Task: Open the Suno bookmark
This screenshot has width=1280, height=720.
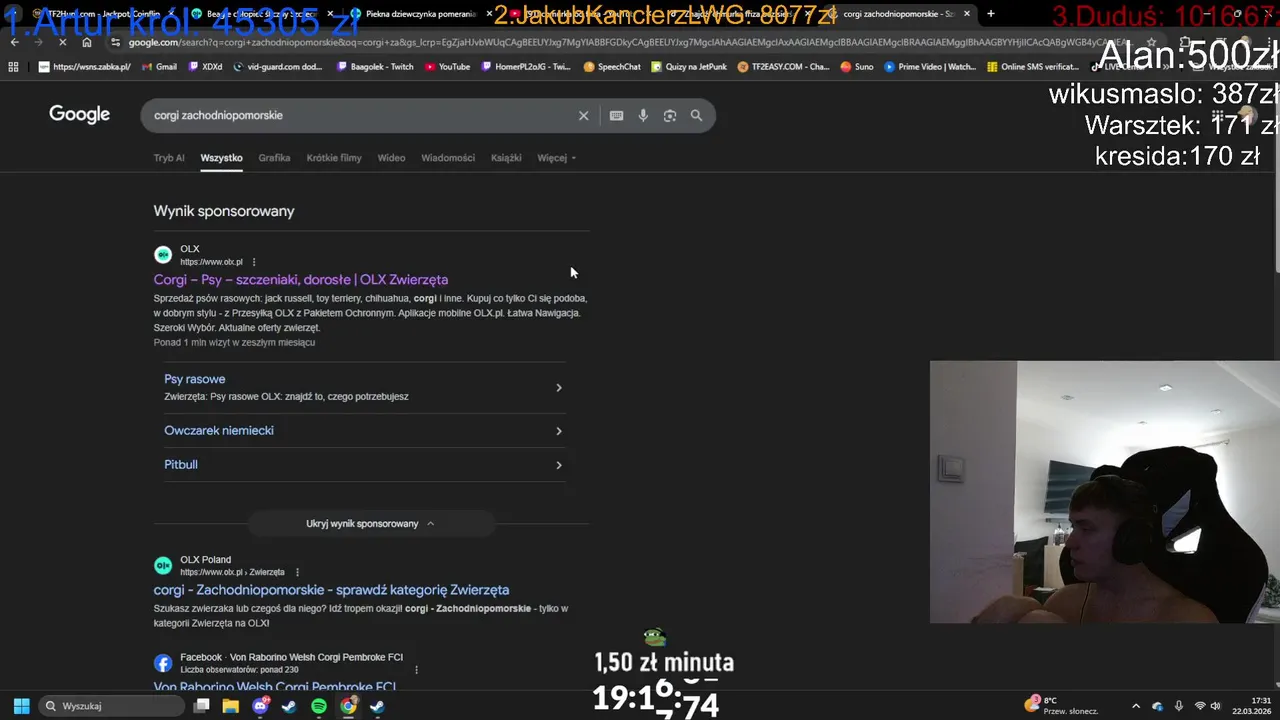Action: 857,67
